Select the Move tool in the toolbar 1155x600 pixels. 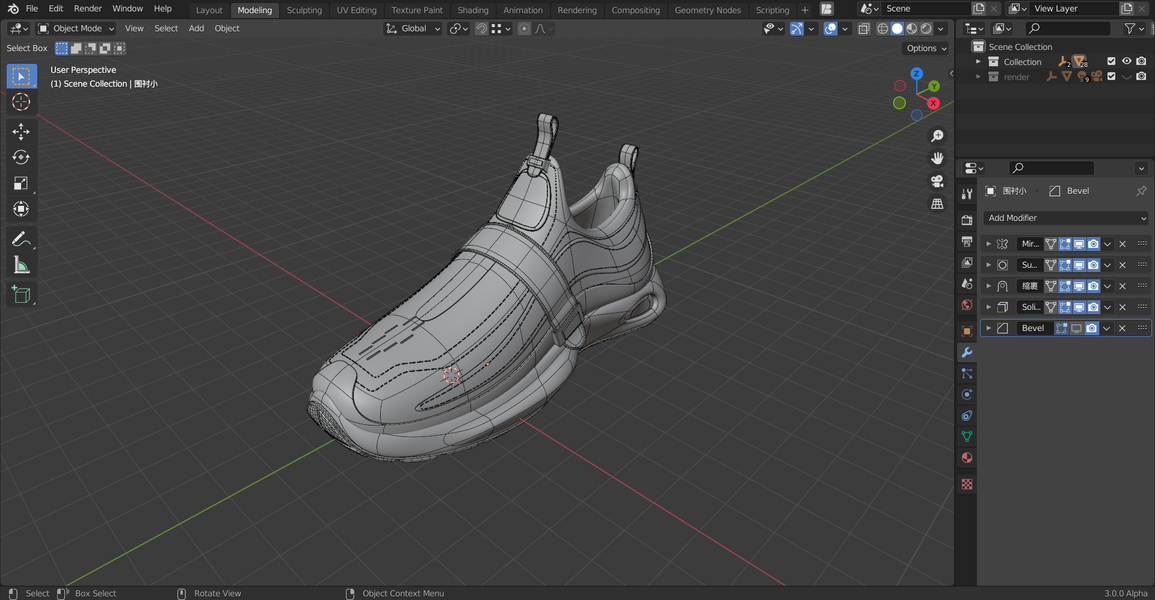pos(21,131)
